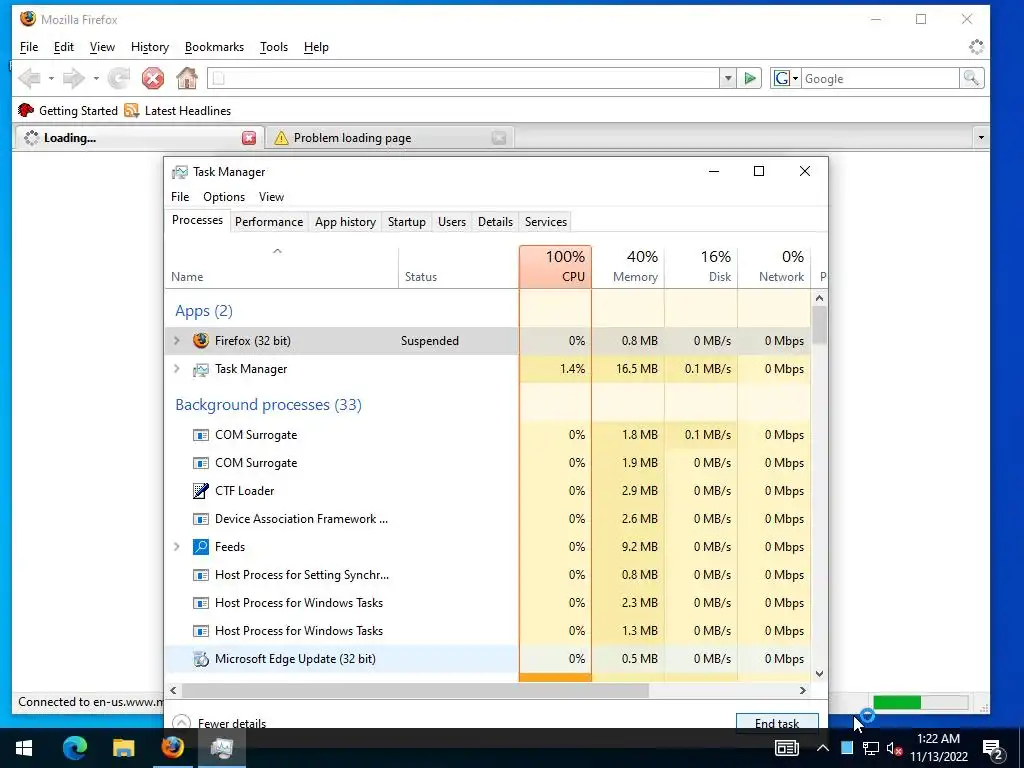Click the green page loading progress bar
The width and height of the screenshot is (1024, 768).
[920, 703]
